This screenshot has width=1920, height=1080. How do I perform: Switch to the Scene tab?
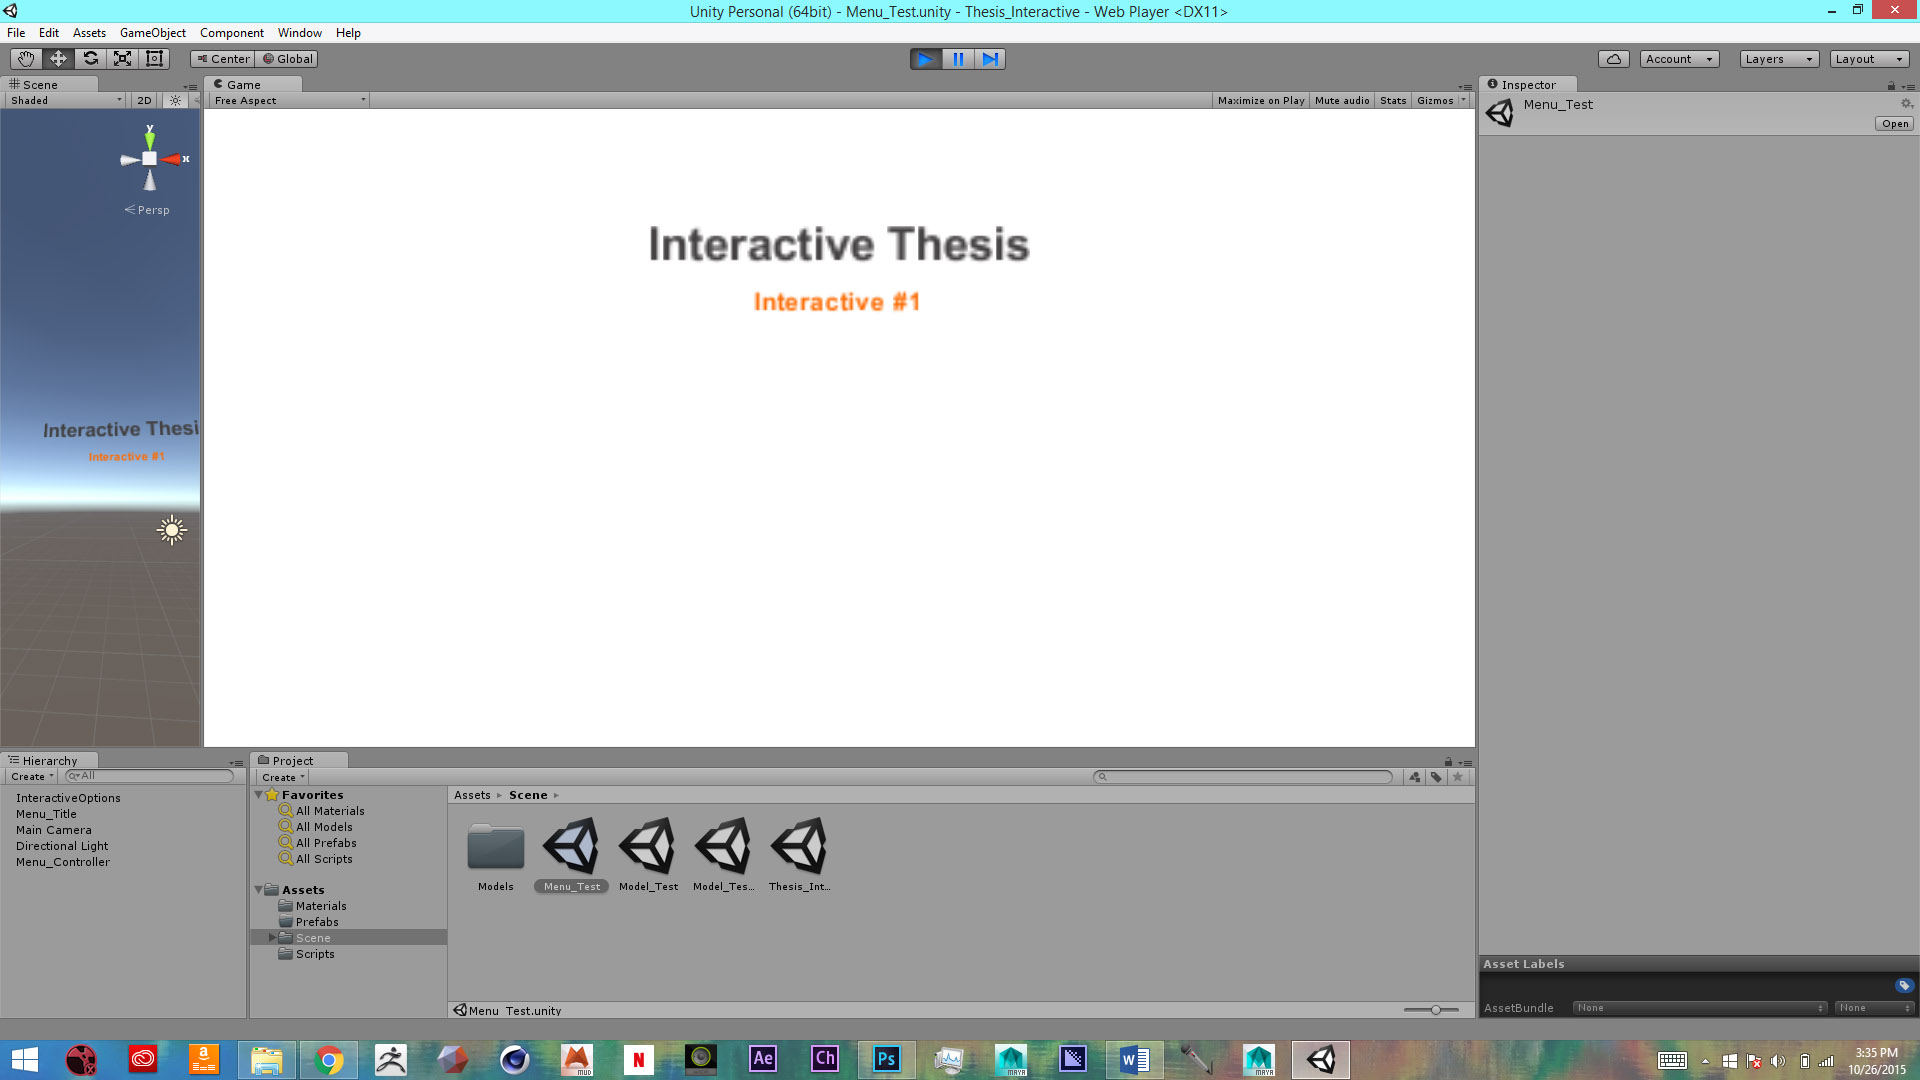[50, 85]
